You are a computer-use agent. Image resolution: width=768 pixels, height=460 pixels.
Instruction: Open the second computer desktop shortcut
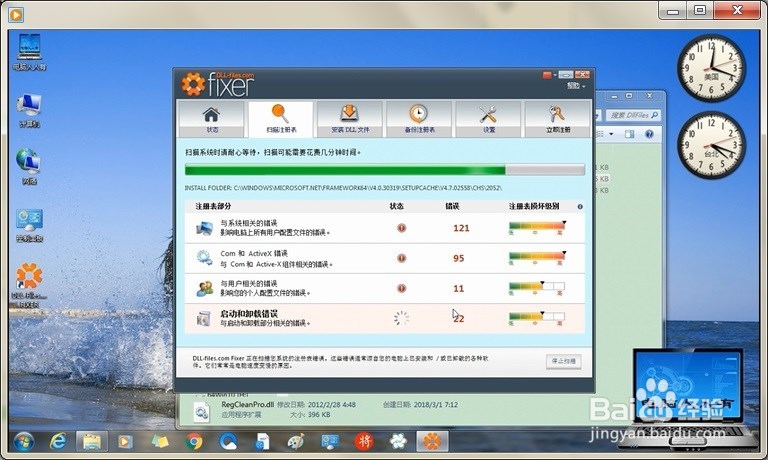[x=29, y=110]
